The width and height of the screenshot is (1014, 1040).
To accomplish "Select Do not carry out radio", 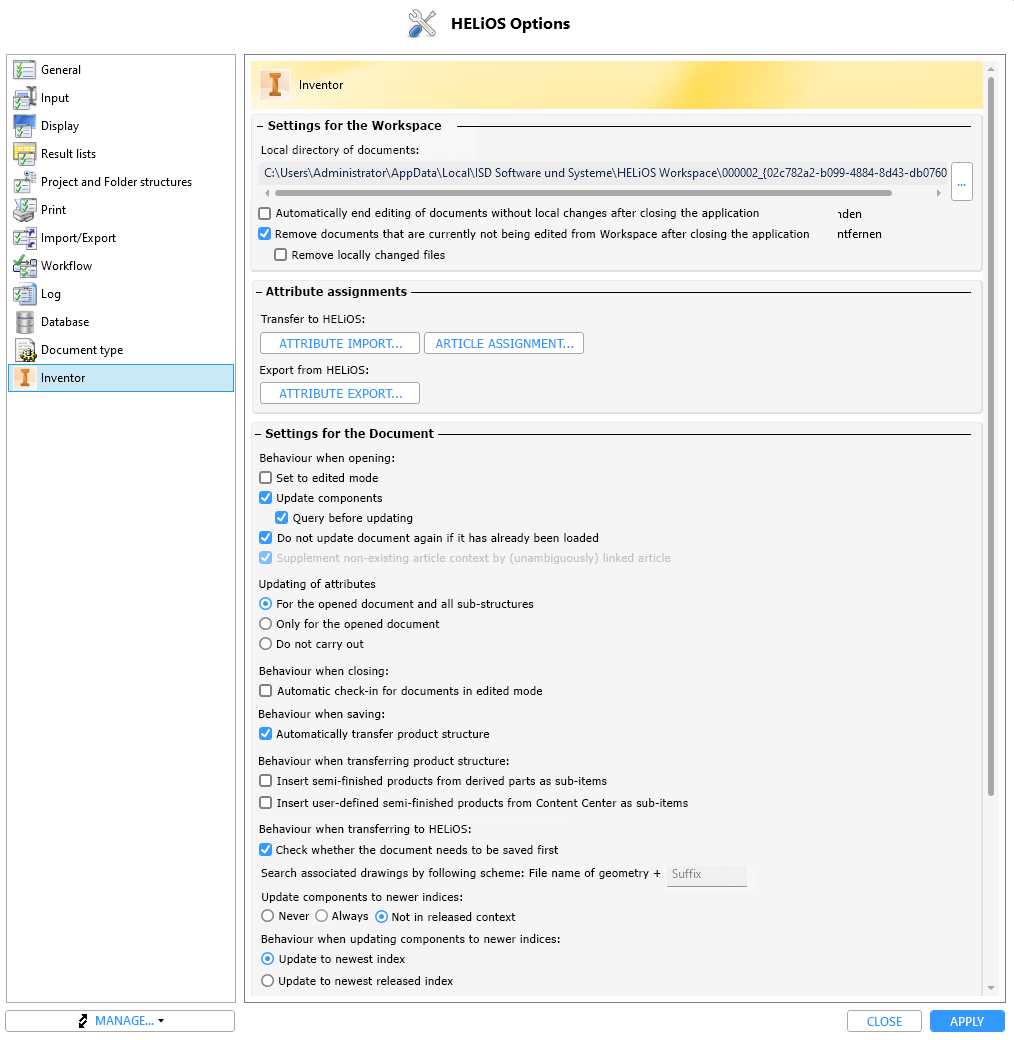I will (265, 643).
